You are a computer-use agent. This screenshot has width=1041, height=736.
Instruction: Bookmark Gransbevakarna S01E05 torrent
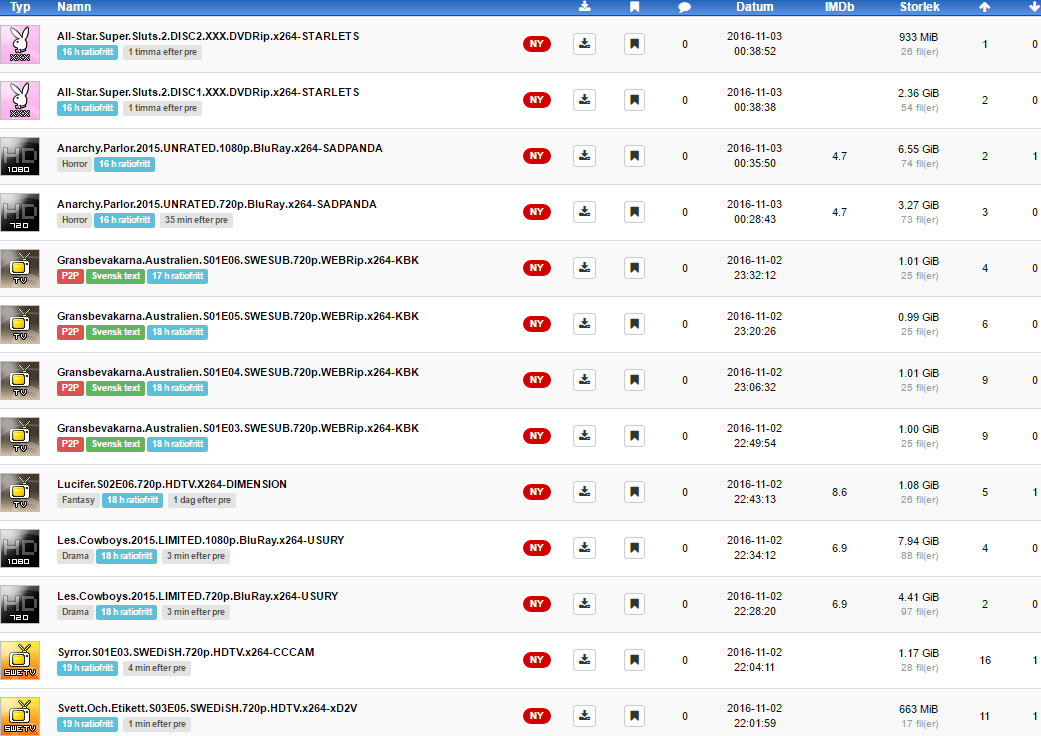635,324
